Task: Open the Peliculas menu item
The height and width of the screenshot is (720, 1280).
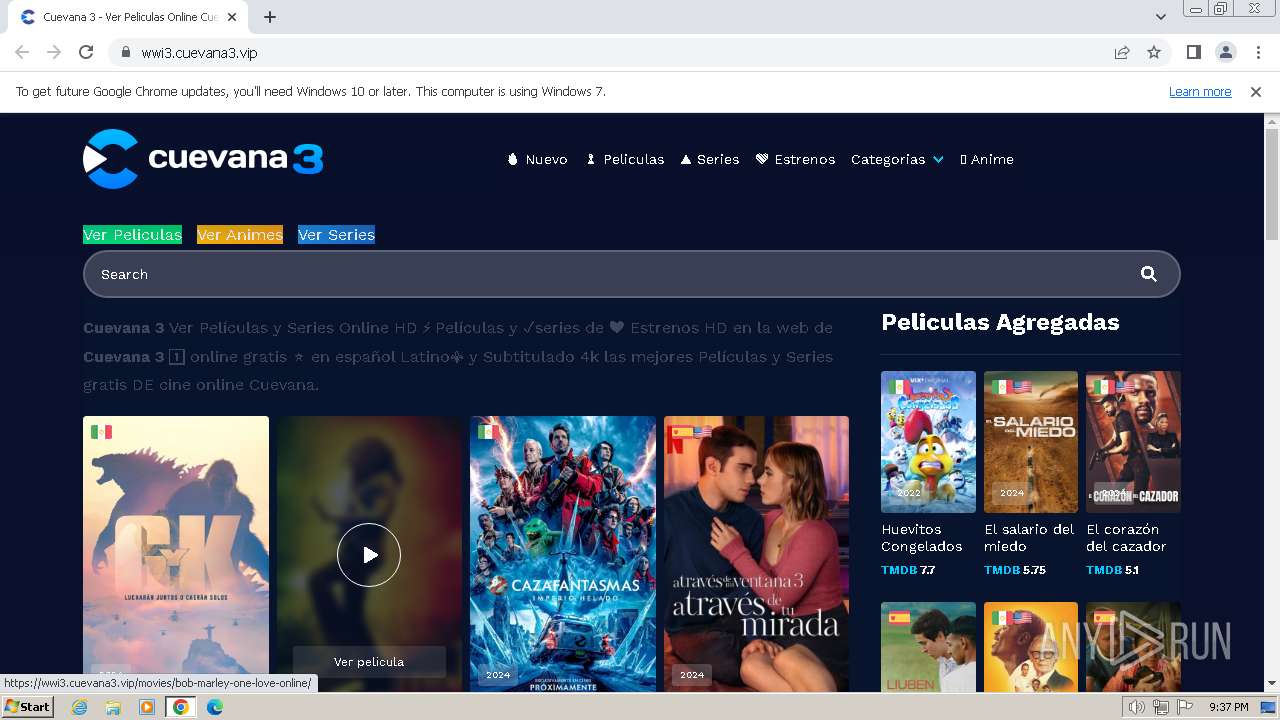Action: click(x=625, y=159)
